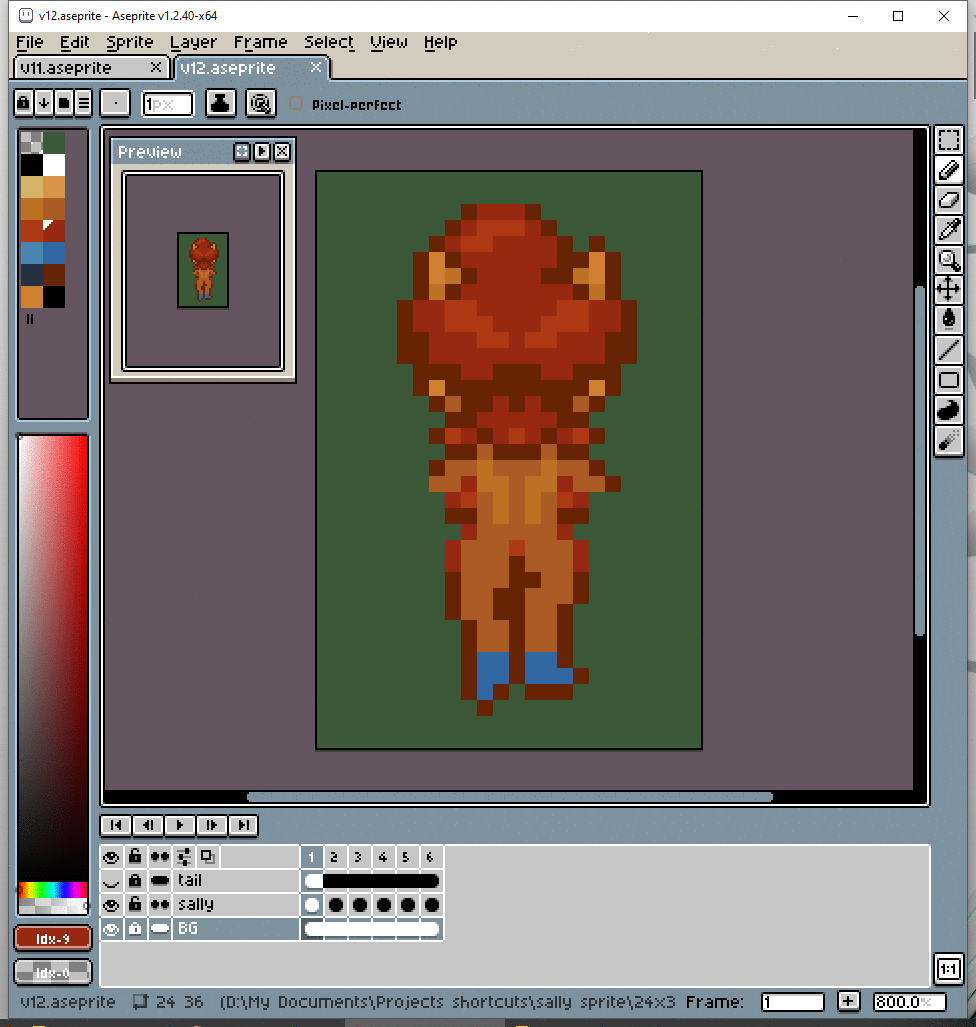Open the palette options menu button
This screenshot has height=1027, width=976.
click(x=83, y=102)
